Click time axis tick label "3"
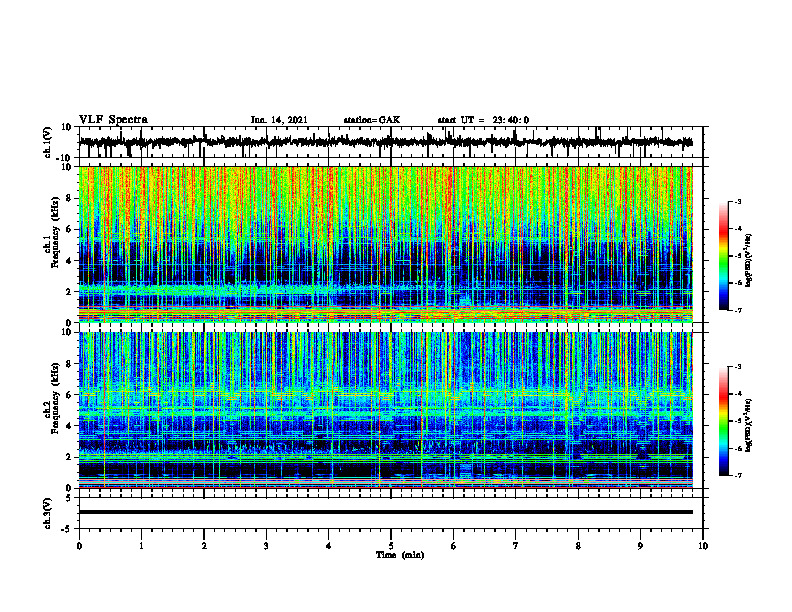The image size is (792, 612). pos(266,546)
